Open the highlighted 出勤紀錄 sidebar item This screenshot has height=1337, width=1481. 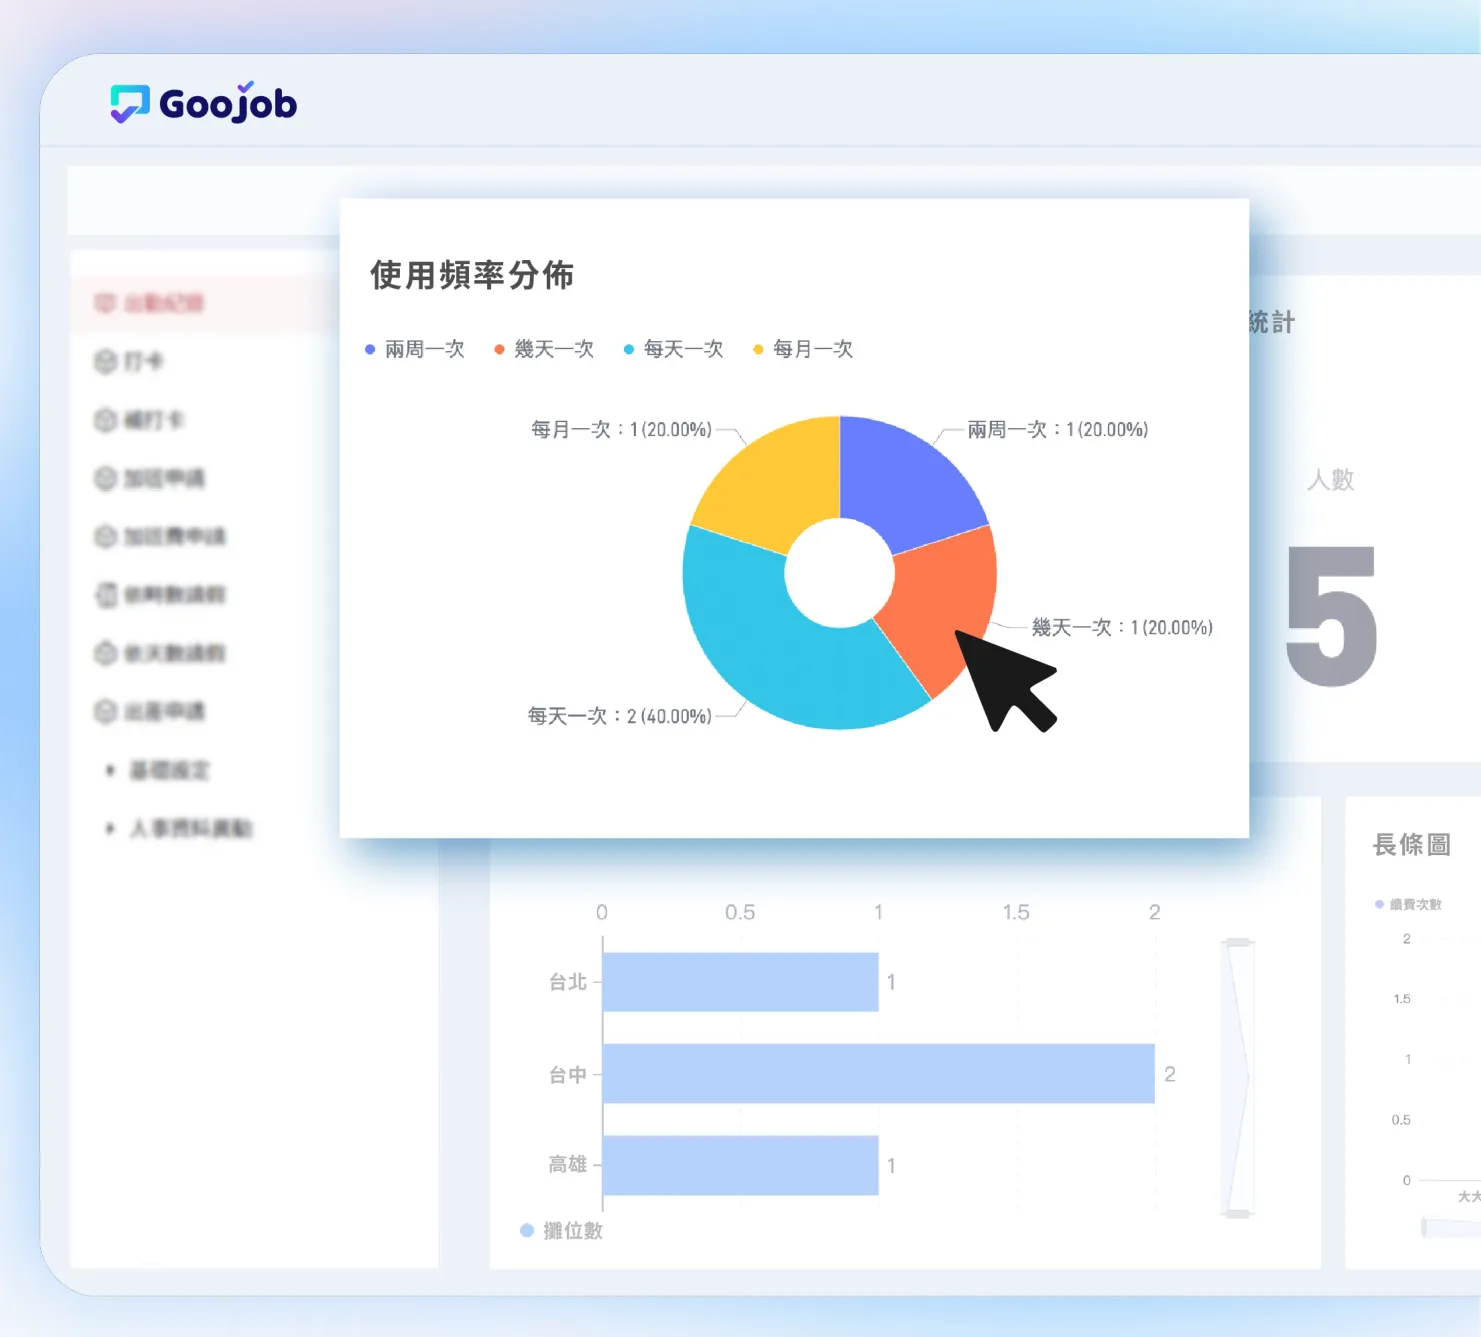click(x=204, y=303)
